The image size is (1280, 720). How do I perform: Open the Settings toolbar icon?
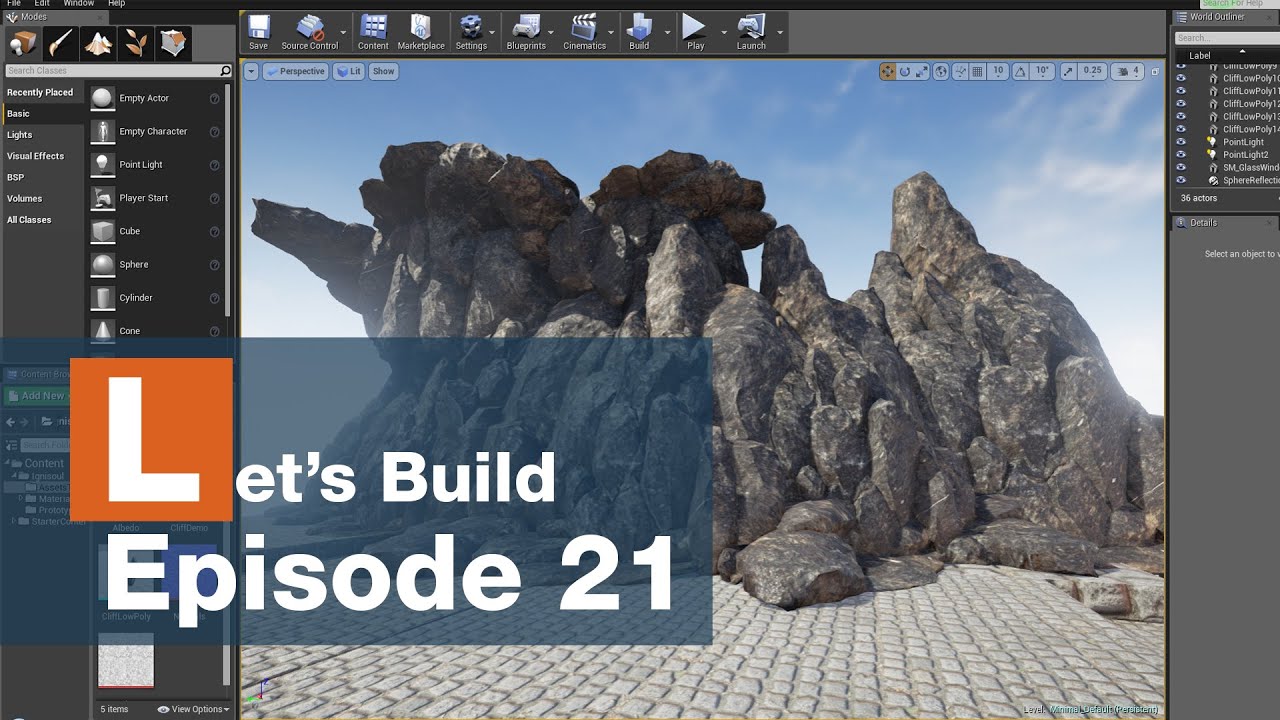[471, 32]
